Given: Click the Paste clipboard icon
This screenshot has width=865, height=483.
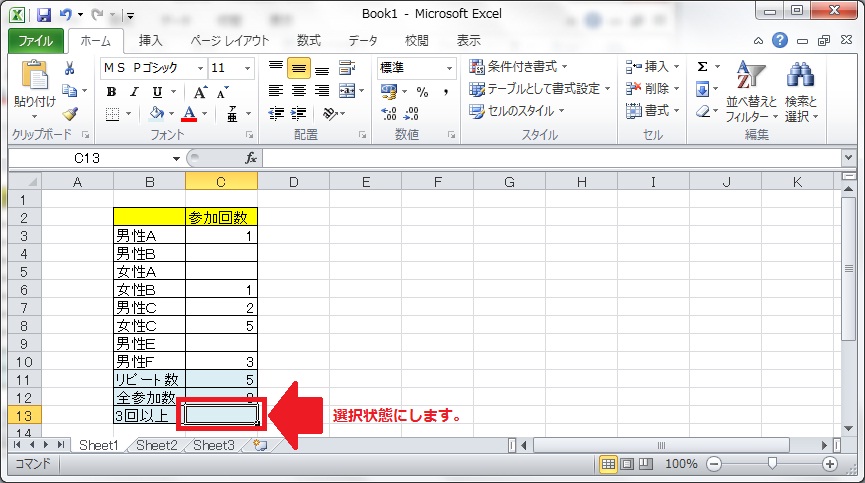Looking at the screenshot, I should [34, 75].
